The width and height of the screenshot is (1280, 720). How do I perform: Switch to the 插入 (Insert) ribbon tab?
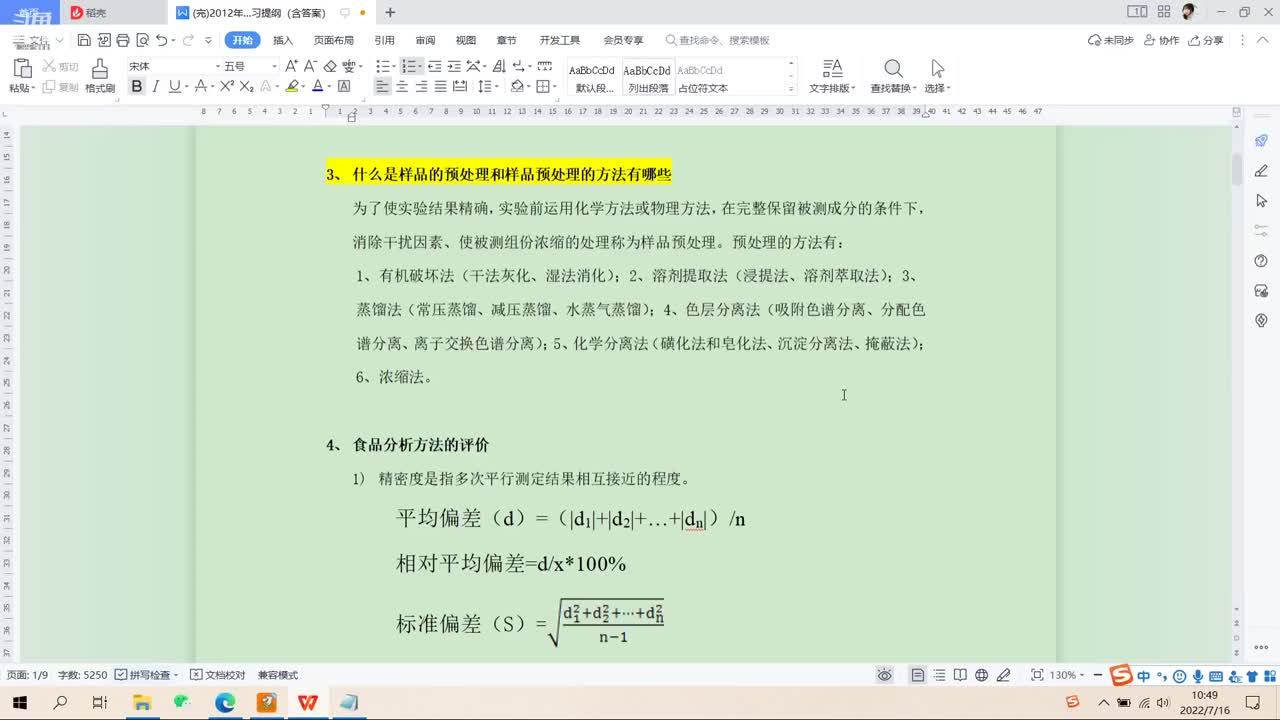tap(283, 41)
